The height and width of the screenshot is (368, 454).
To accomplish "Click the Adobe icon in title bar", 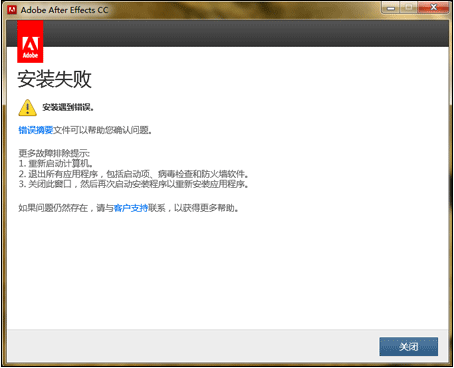I will click(12, 10).
